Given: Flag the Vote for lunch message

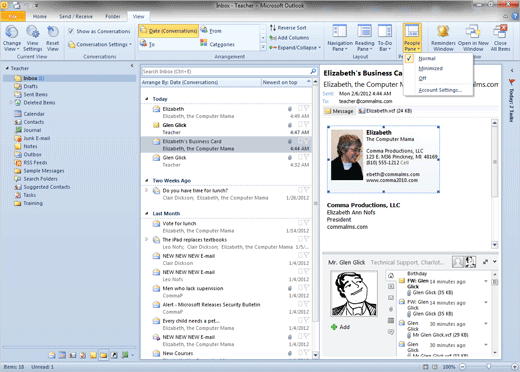Looking at the screenshot, I should [306, 222].
